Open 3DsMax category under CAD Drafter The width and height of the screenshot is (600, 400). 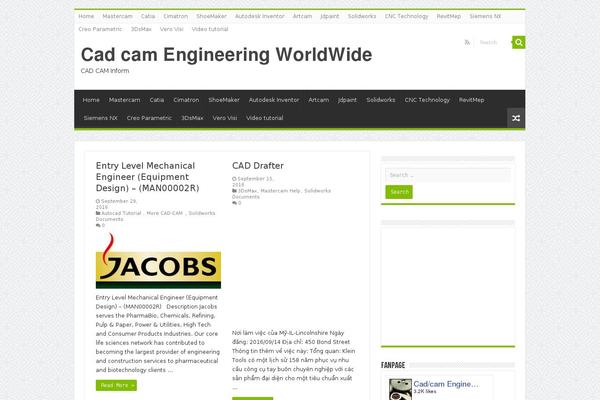247,191
